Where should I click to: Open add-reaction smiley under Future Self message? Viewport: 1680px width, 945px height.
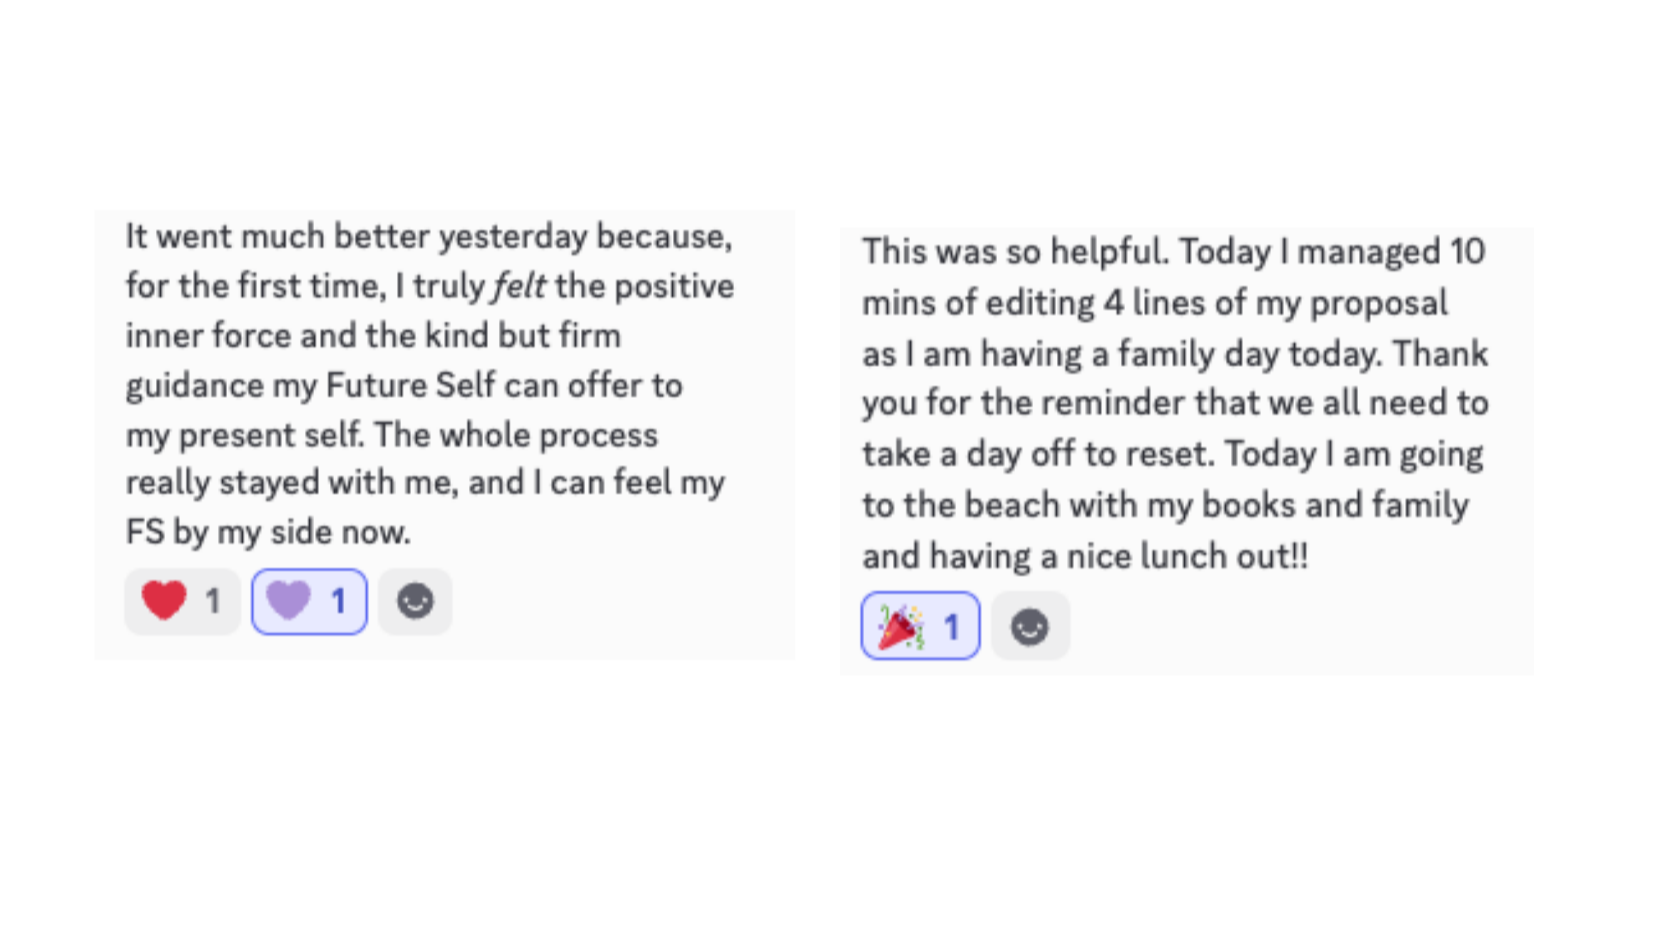click(x=415, y=602)
